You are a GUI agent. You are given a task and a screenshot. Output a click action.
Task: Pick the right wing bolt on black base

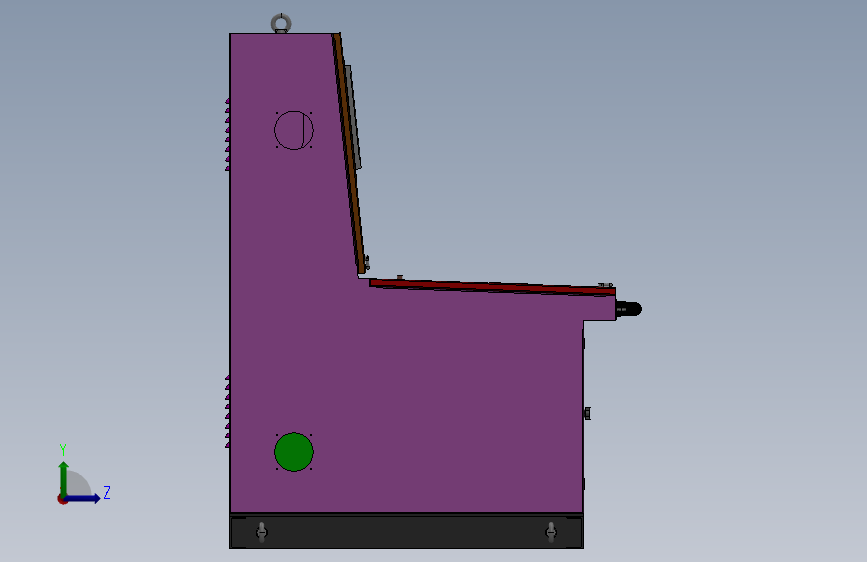[x=551, y=532]
